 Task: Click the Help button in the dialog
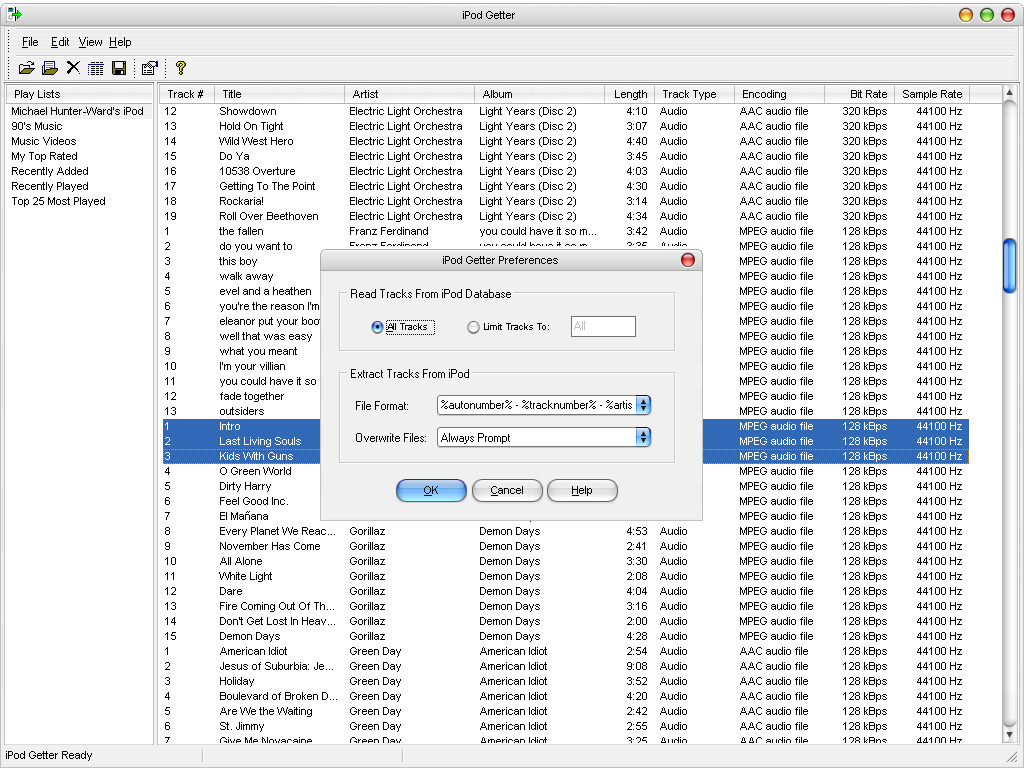[x=582, y=490]
